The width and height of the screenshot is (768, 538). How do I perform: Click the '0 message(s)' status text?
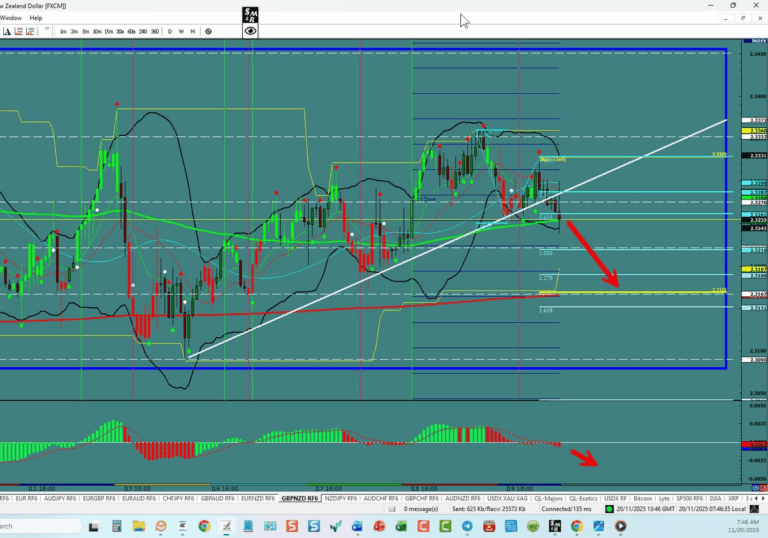pos(421,509)
